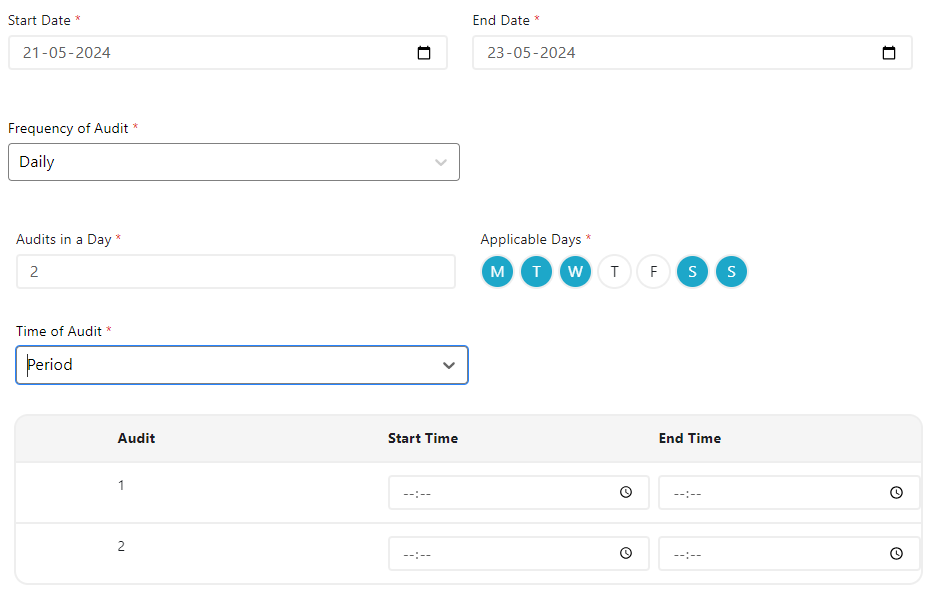
Task: Click the Start Date input field
Action: pyautogui.click(x=210, y=53)
